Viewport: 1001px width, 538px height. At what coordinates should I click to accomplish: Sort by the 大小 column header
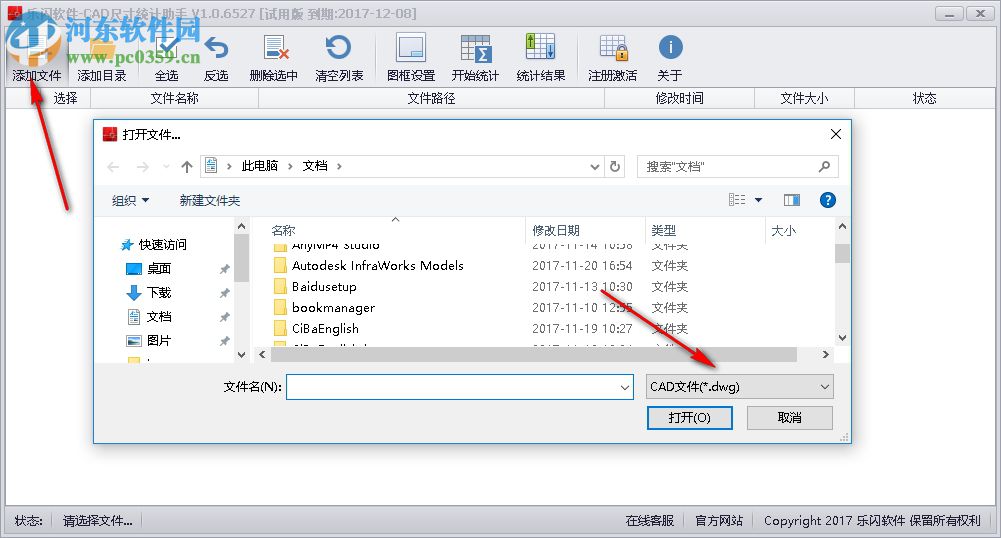[799, 230]
